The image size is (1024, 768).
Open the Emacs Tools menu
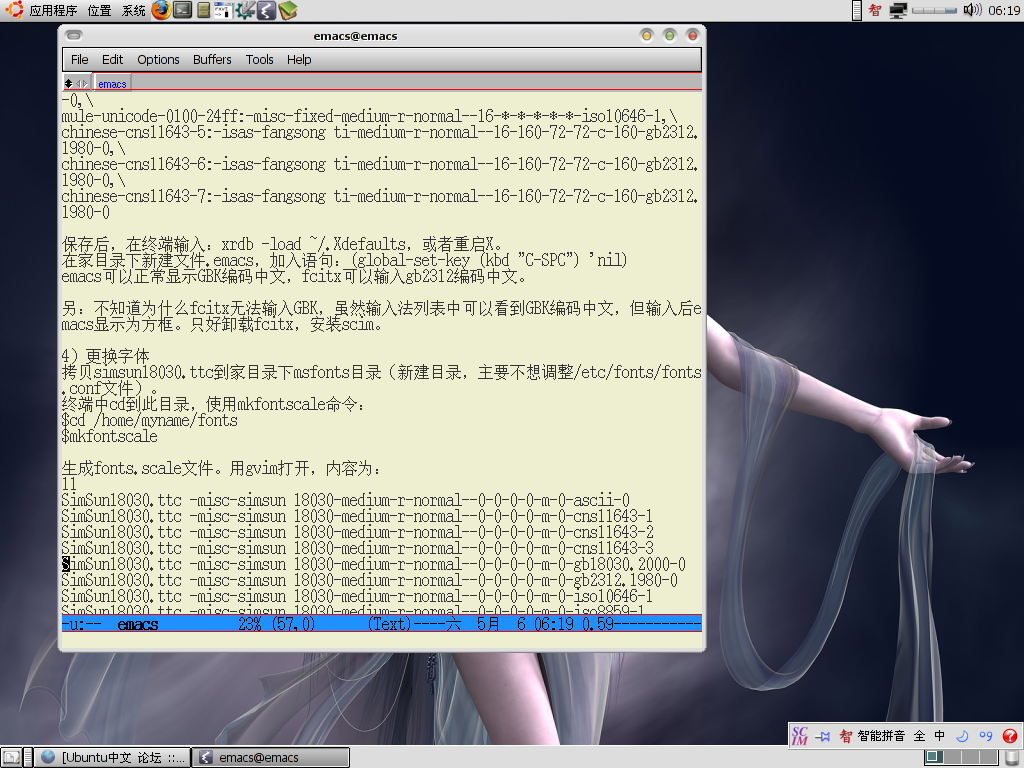pos(259,59)
